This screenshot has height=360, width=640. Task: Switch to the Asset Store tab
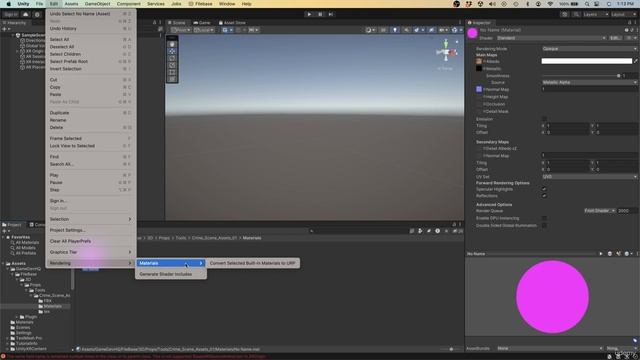point(232,23)
